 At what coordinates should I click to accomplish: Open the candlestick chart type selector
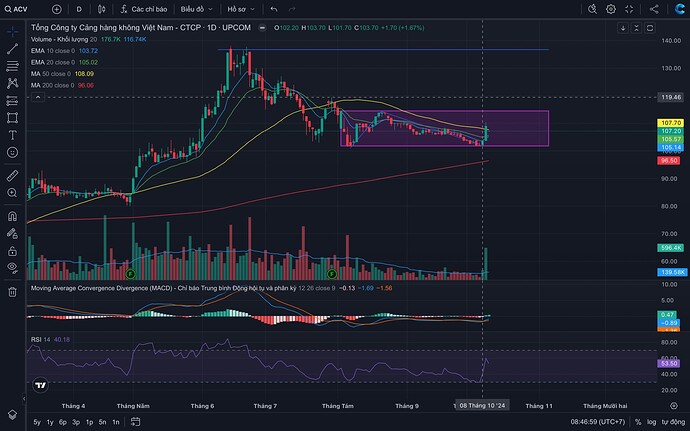pos(102,9)
